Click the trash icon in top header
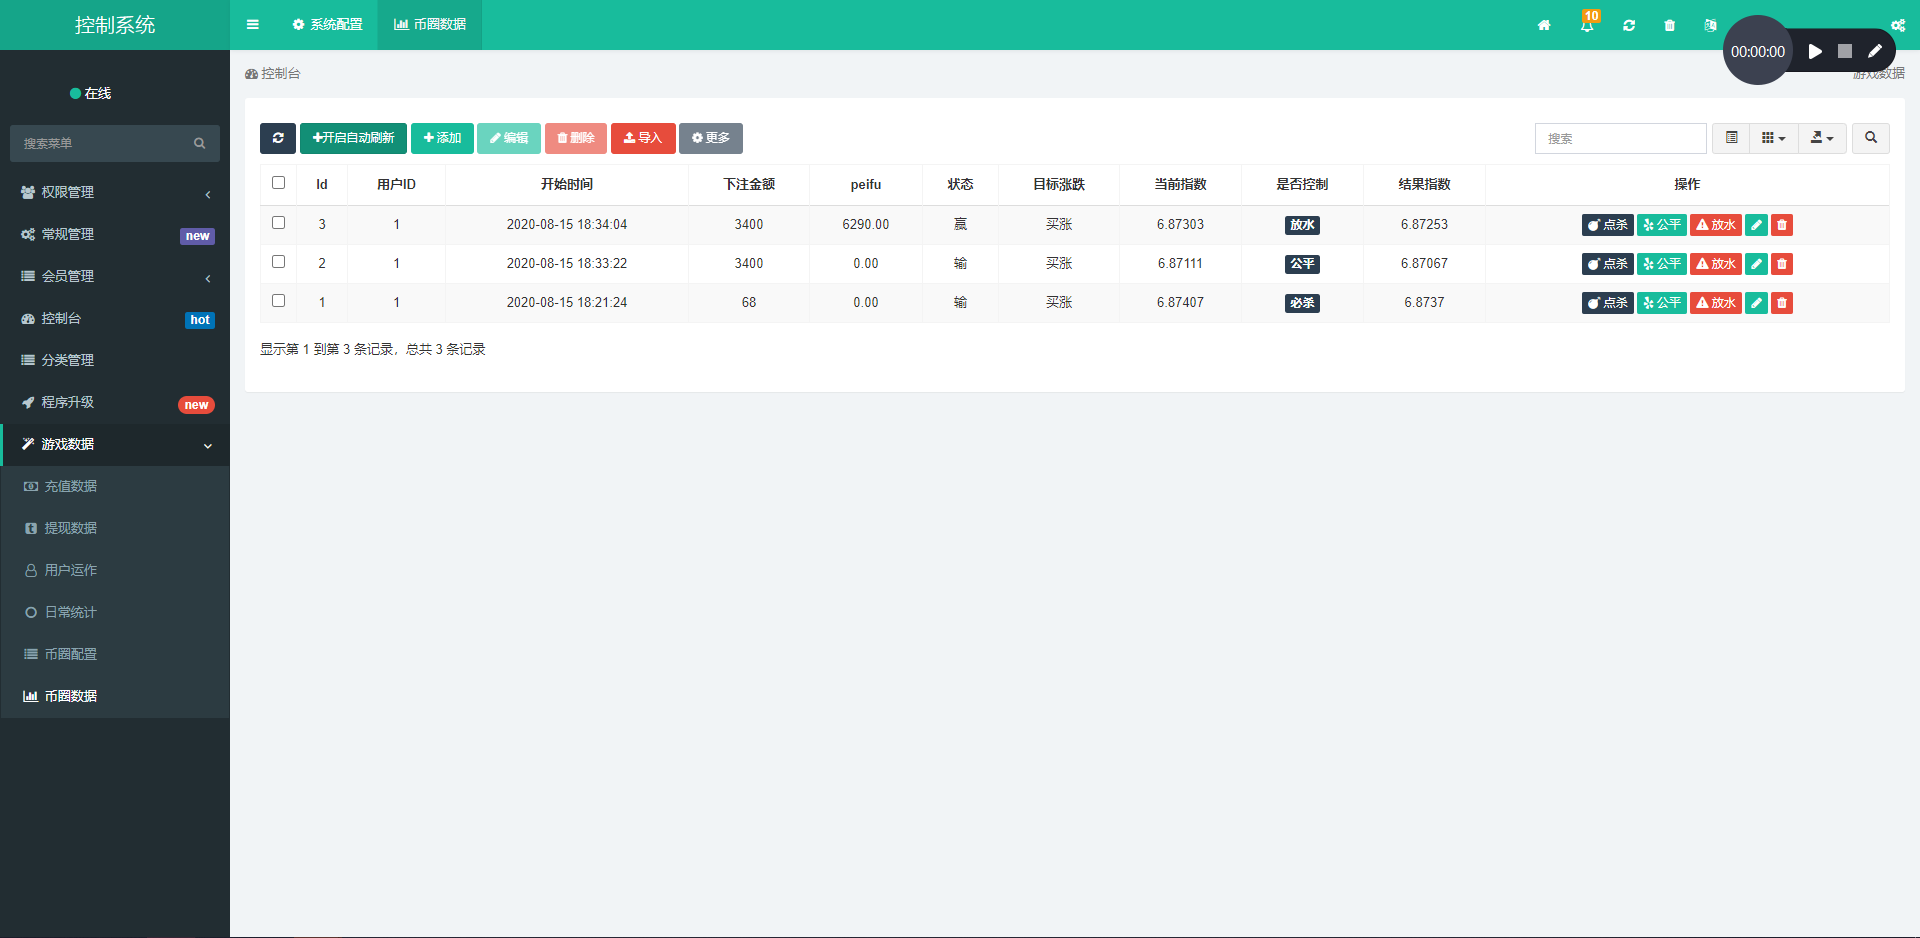 (x=1669, y=25)
